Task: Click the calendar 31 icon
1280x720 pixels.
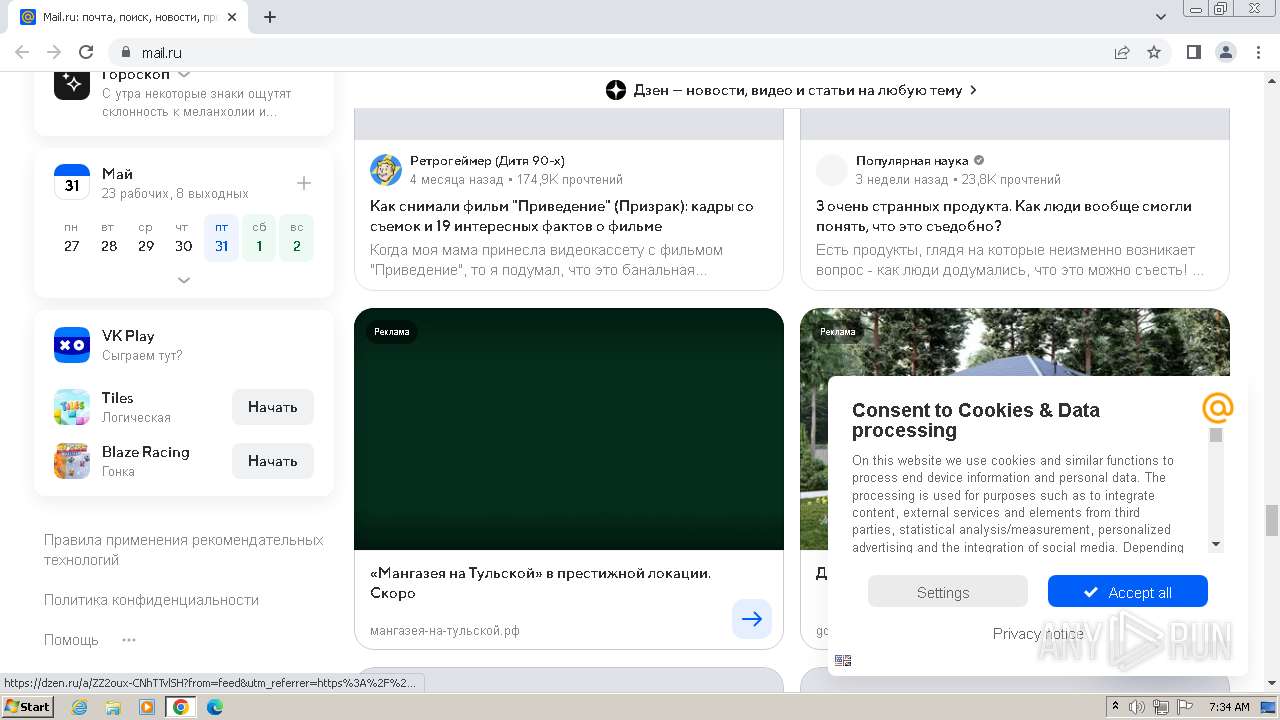Action: (x=72, y=183)
